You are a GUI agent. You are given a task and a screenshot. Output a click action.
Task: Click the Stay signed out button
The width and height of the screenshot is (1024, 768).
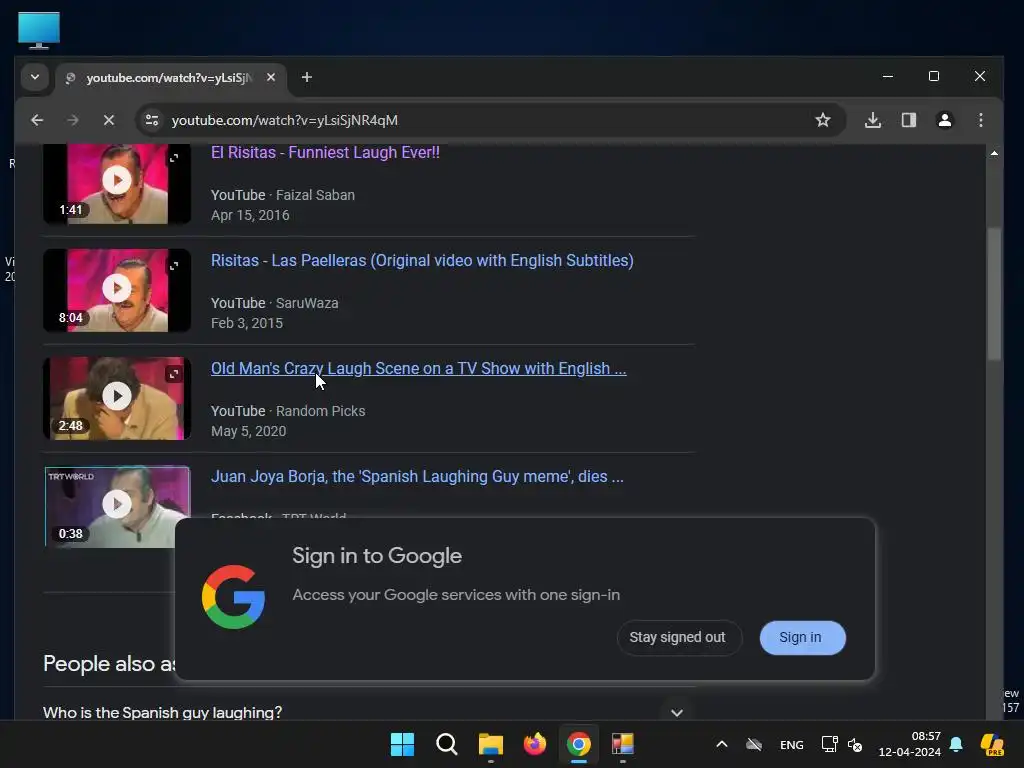coord(678,637)
